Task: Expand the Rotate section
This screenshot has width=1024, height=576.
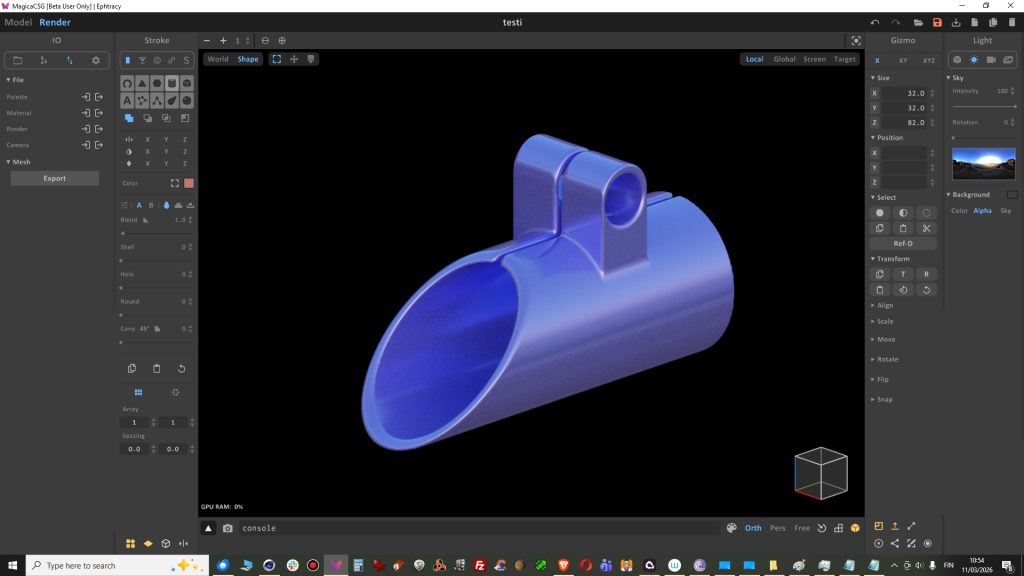Action: coord(886,359)
